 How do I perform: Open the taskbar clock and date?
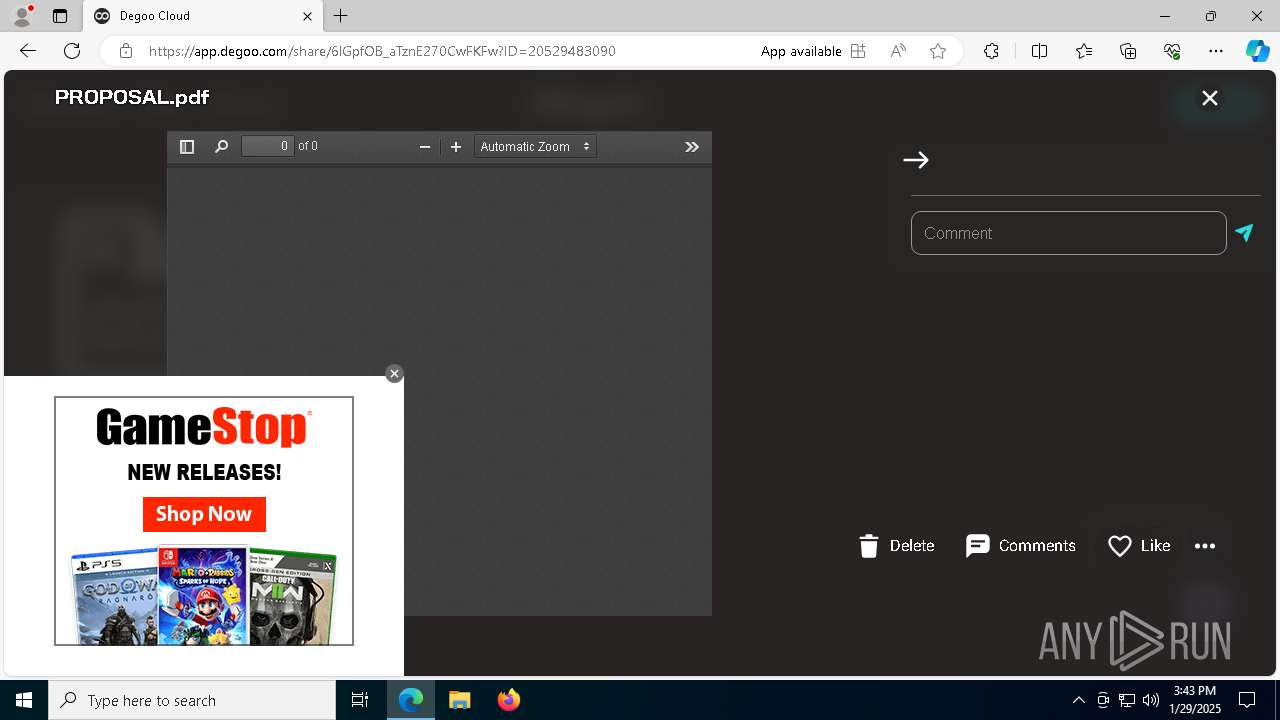click(1195, 700)
